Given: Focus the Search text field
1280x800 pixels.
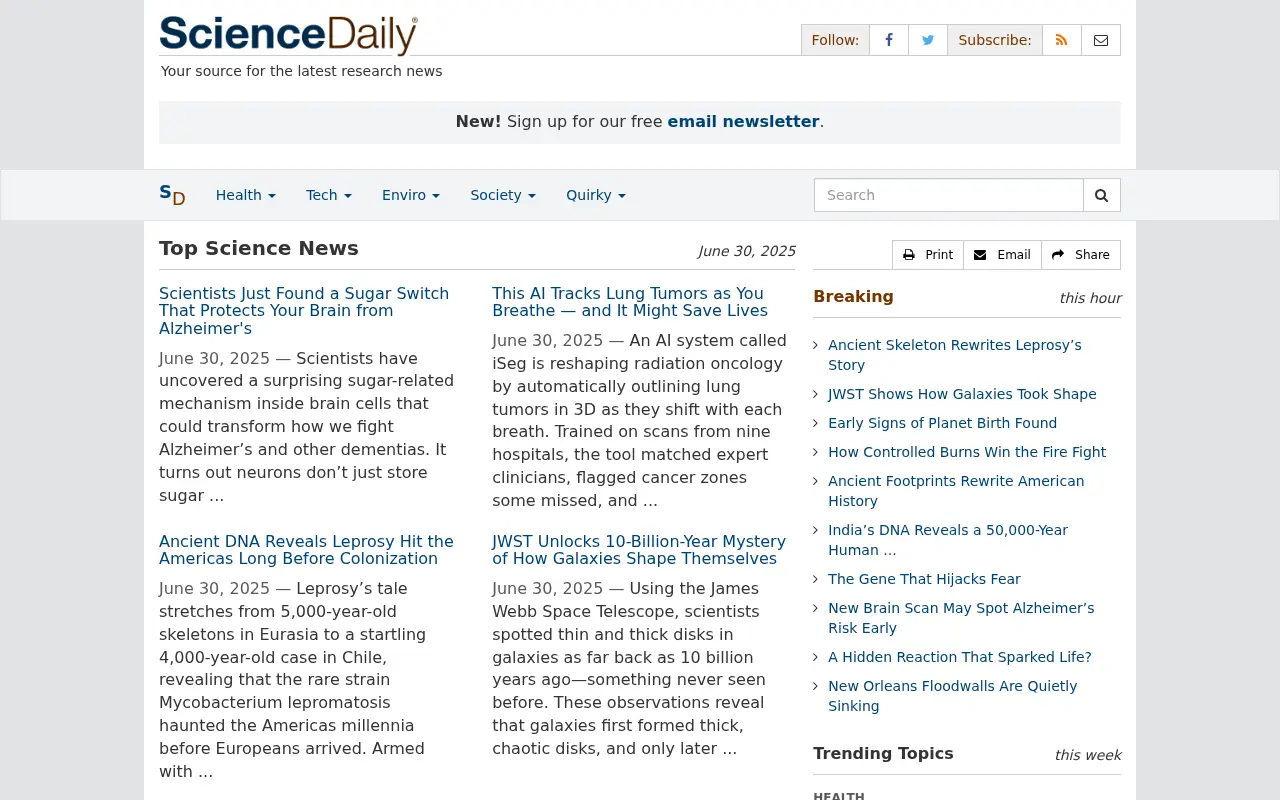Looking at the screenshot, I should 949,195.
